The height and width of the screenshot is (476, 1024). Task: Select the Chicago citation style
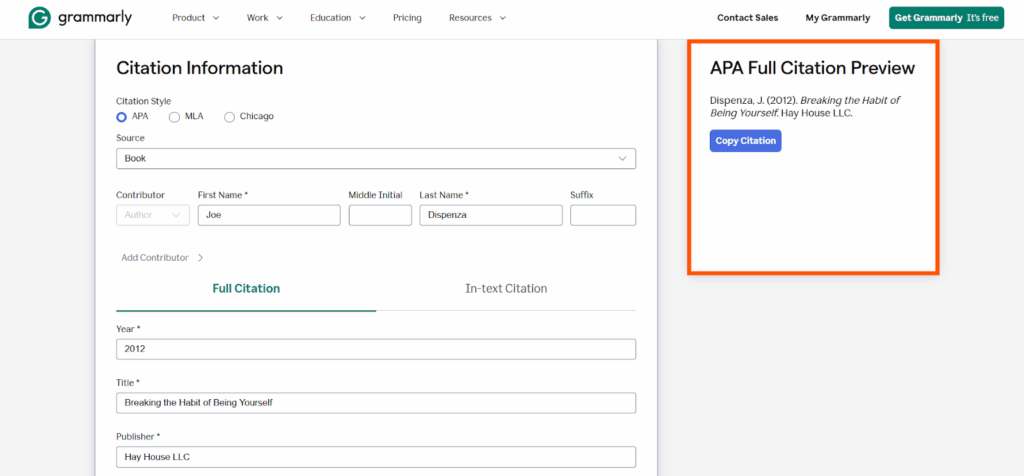tap(229, 117)
